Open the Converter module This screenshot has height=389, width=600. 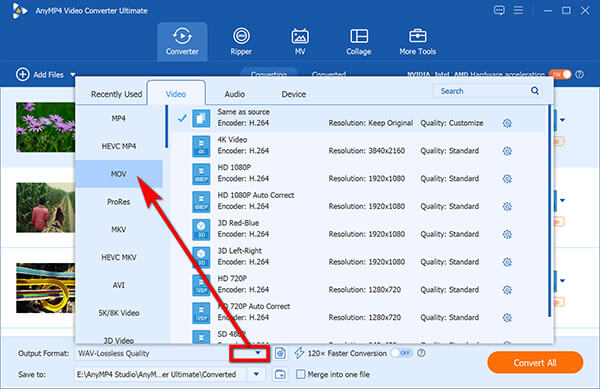[x=182, y=41]
